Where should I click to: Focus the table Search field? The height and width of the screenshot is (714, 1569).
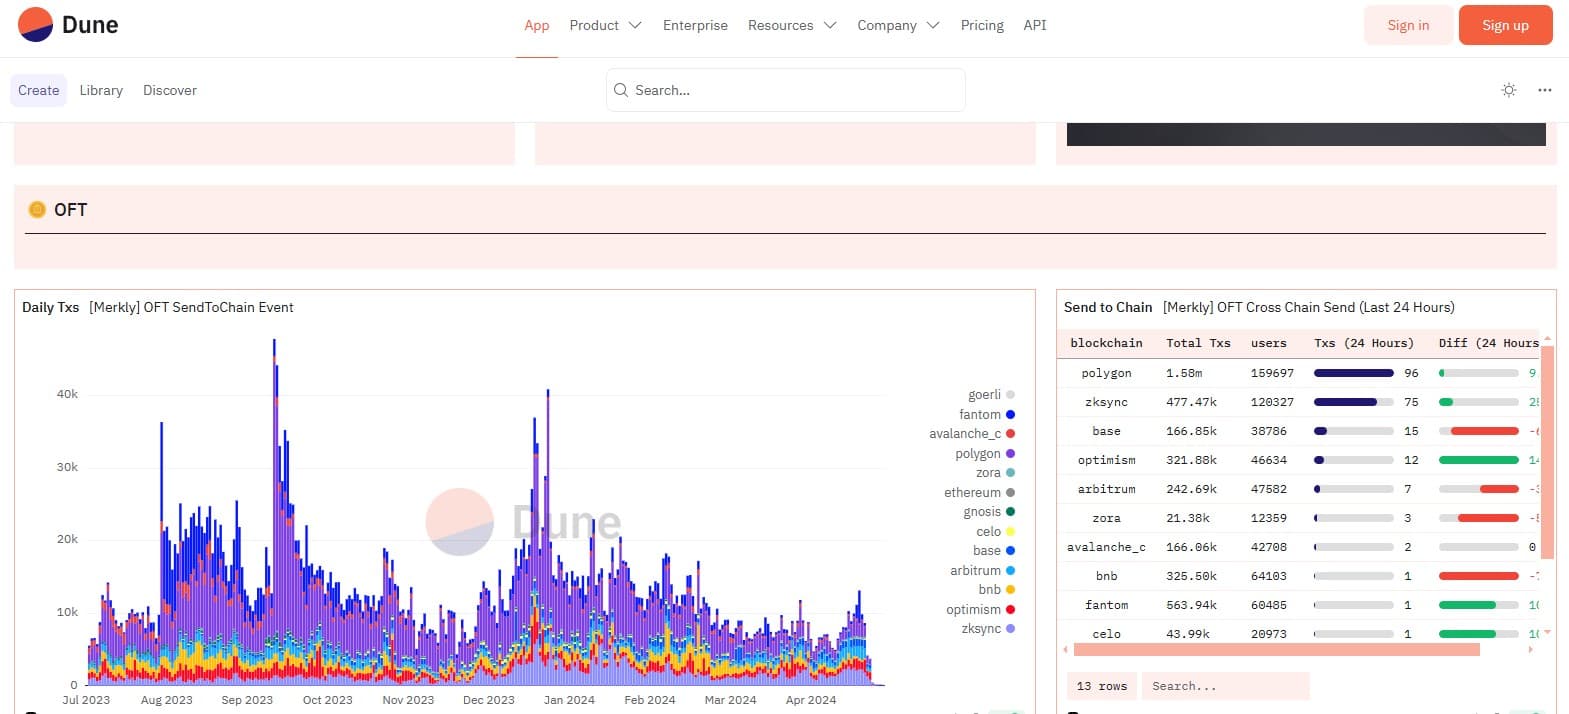(x=1225, y=686)
